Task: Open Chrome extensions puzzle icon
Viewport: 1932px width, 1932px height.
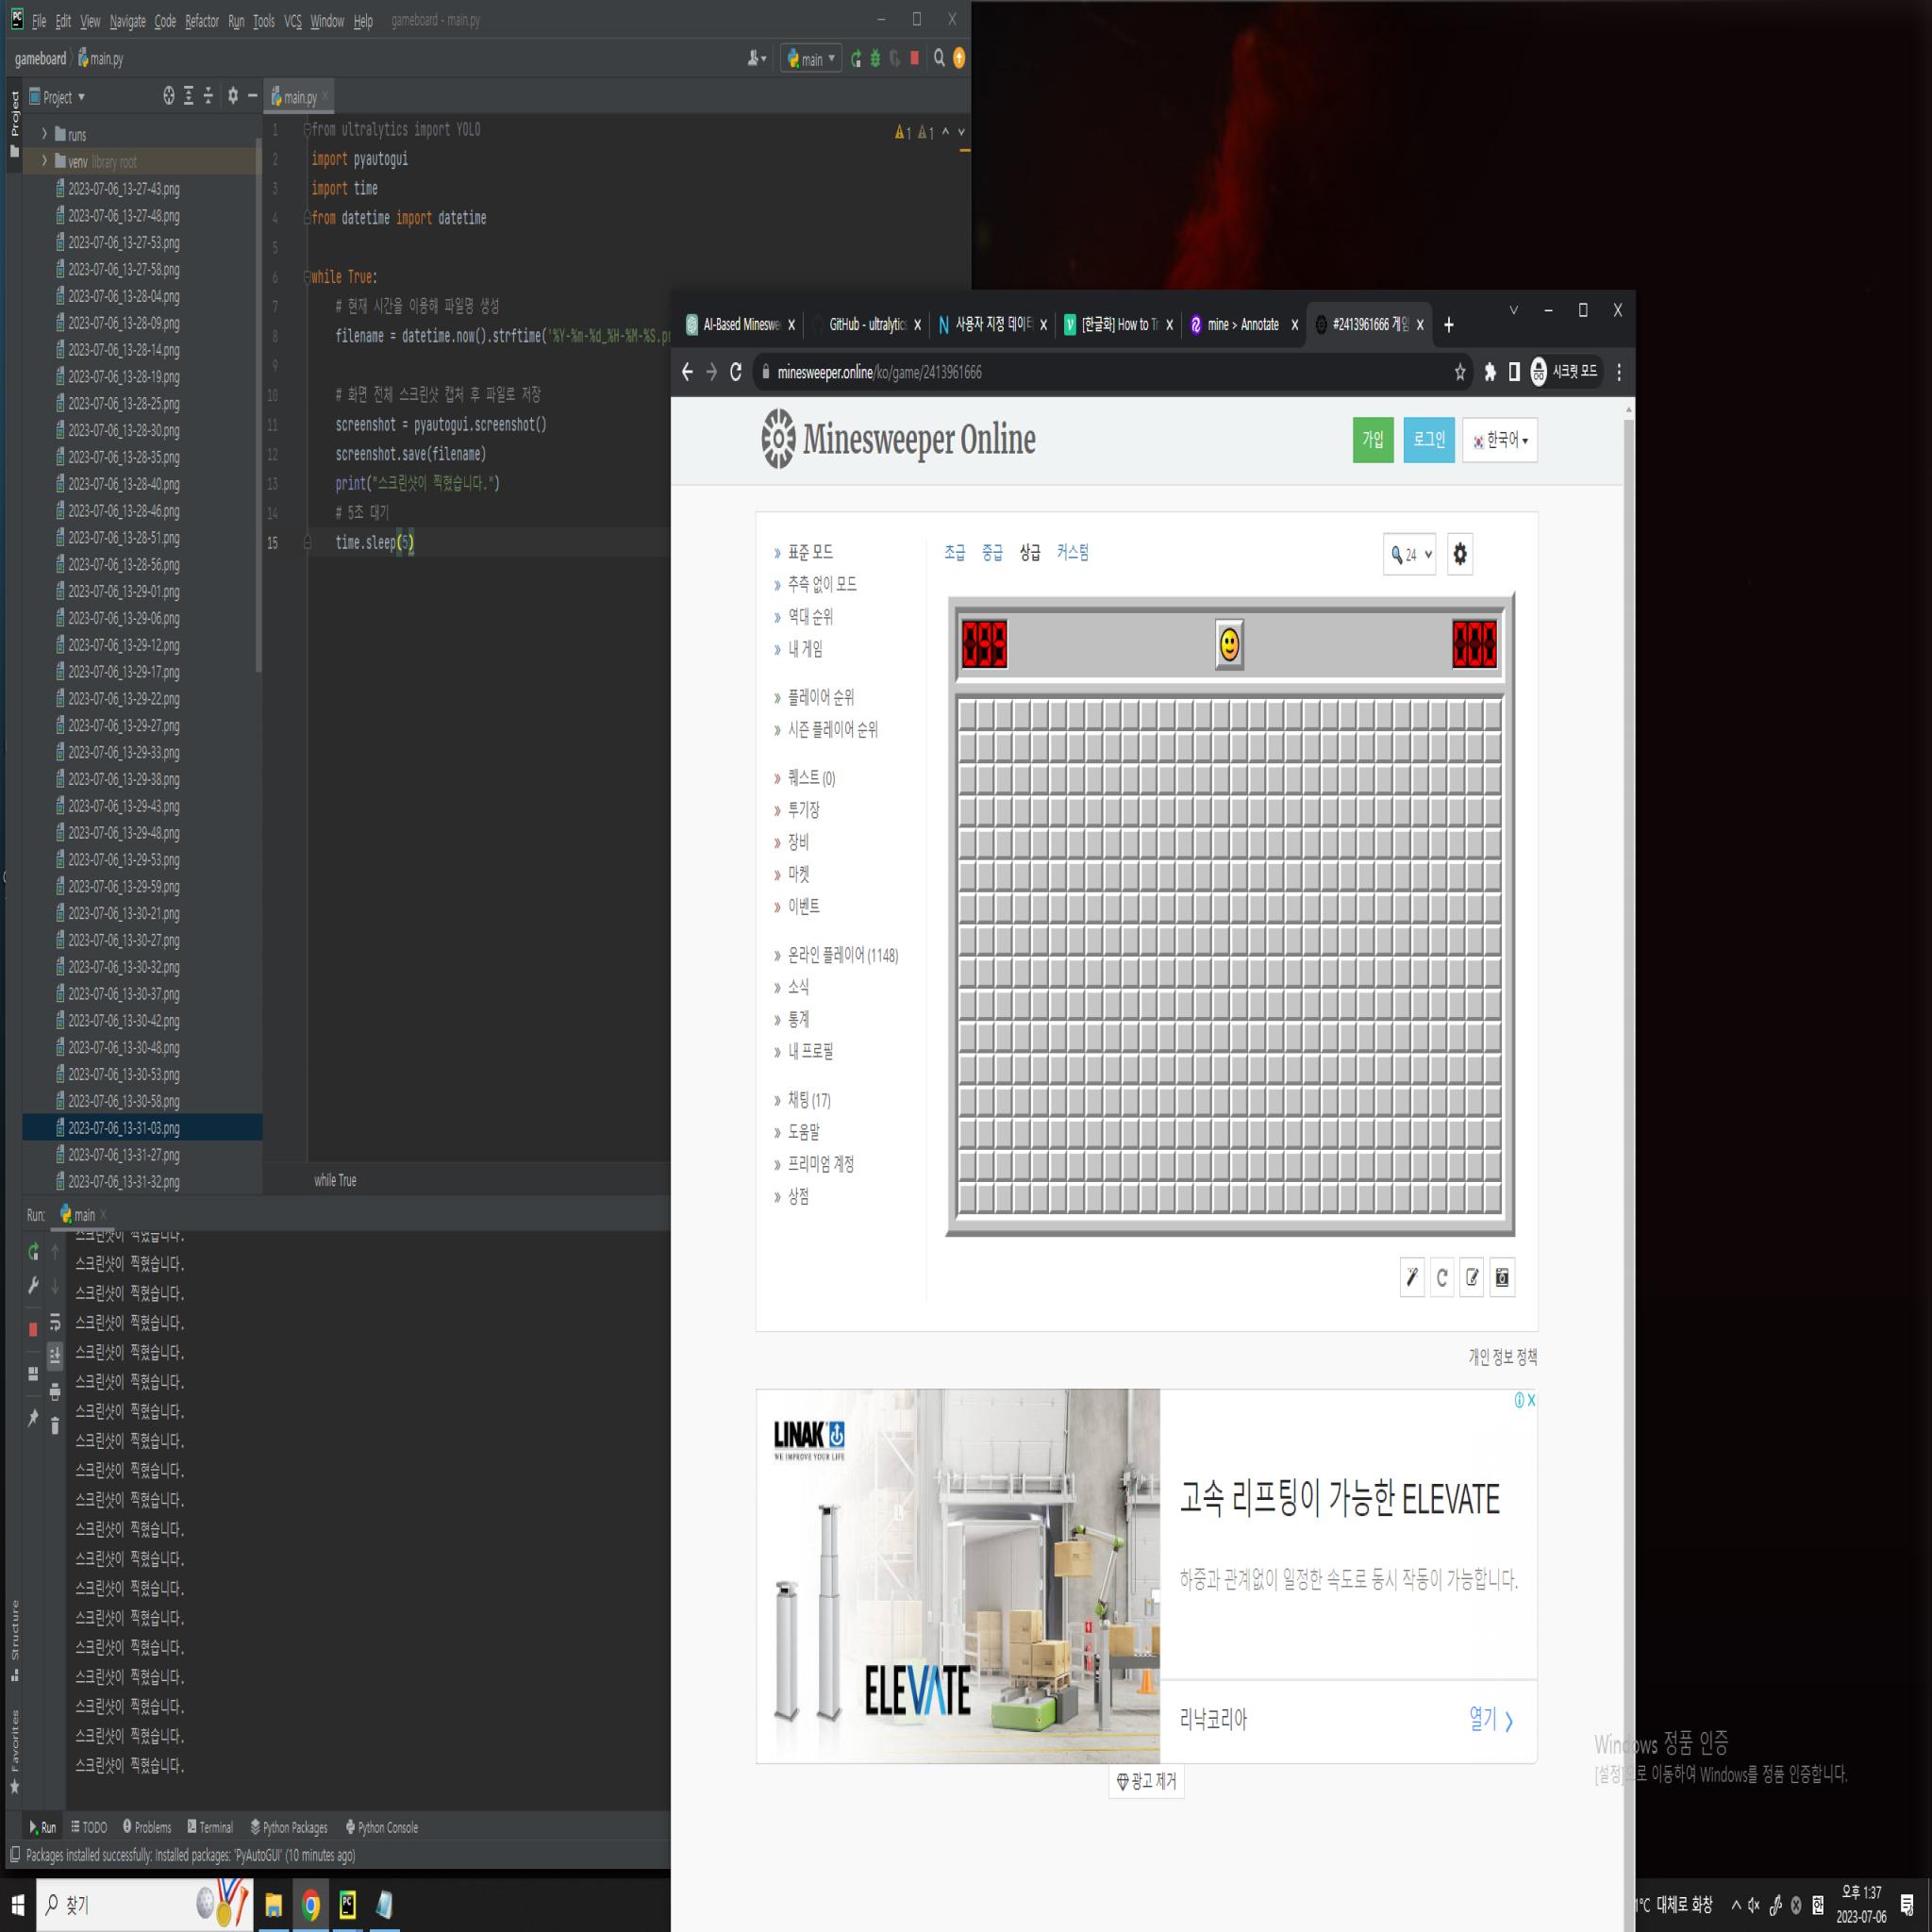Action: tap(1489, 372)
